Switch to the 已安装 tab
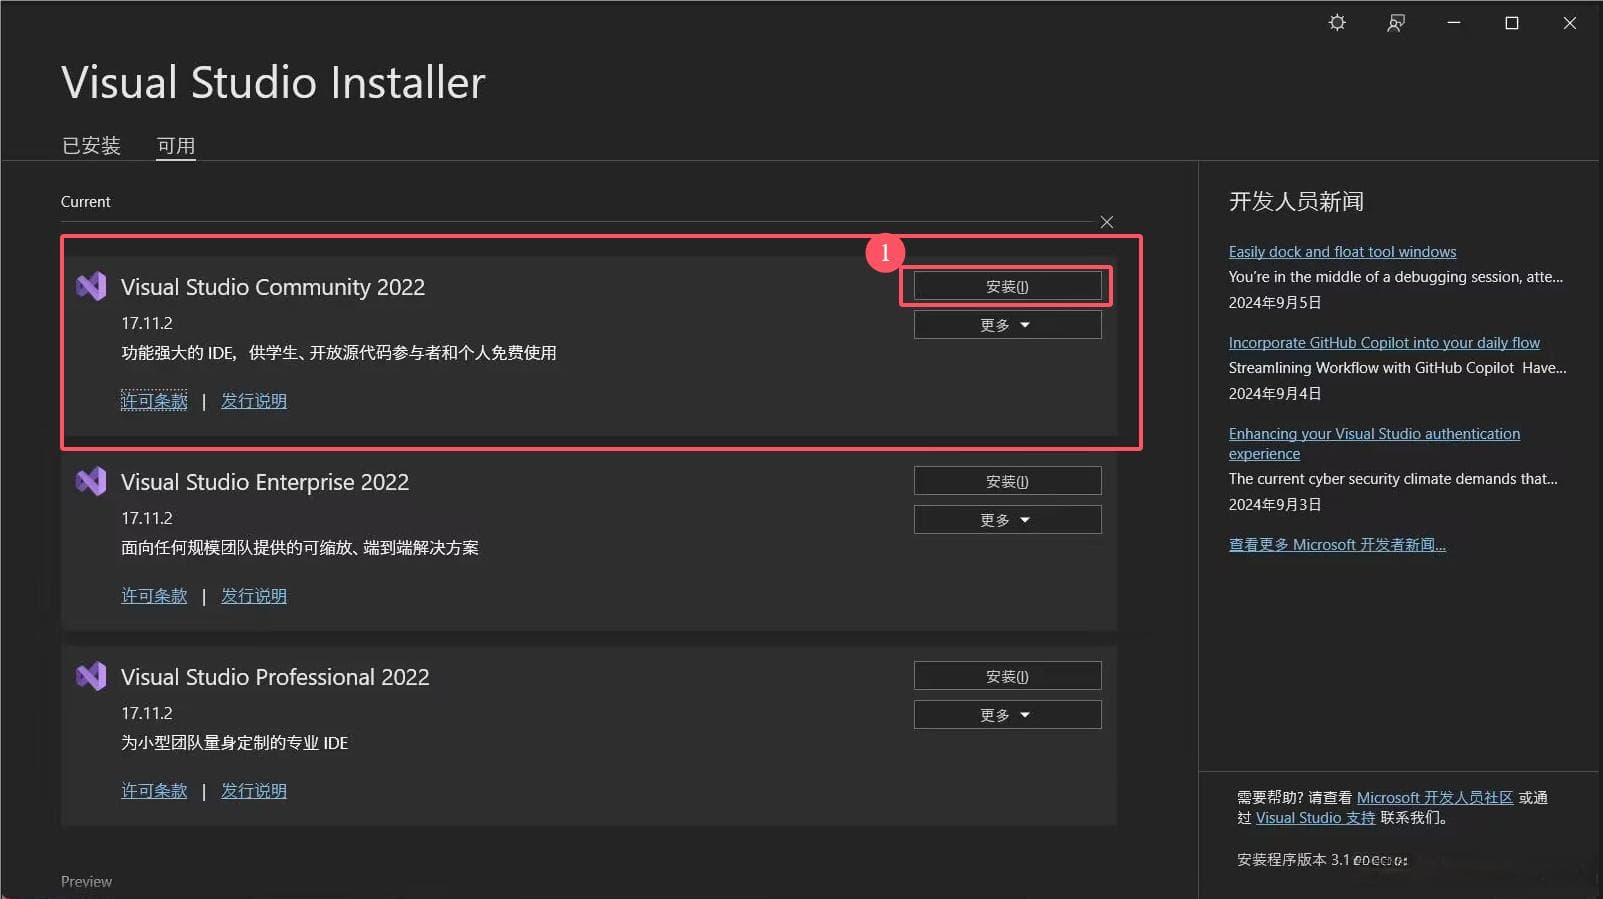This screenshot has width=1603, height=899. tap(91, 146)
